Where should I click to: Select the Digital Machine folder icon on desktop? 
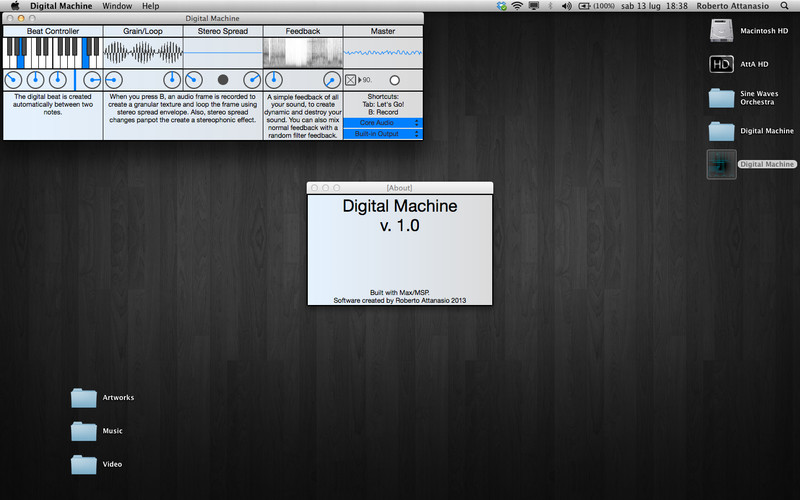pos(721,131)
